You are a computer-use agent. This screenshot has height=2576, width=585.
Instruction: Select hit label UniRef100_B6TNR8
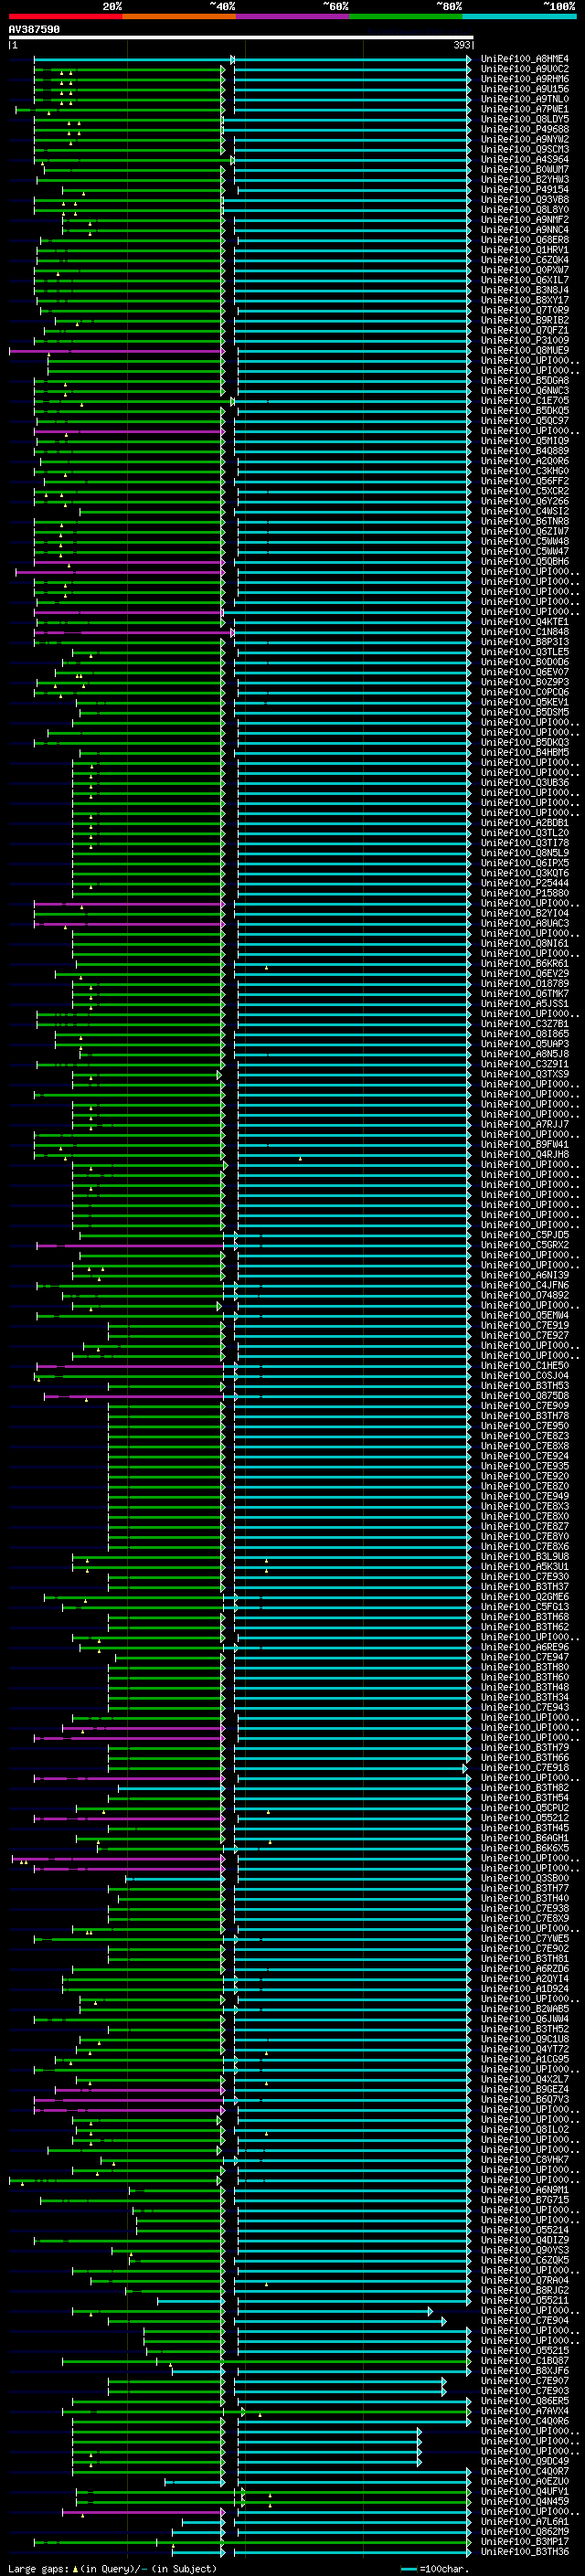point(525,521)
